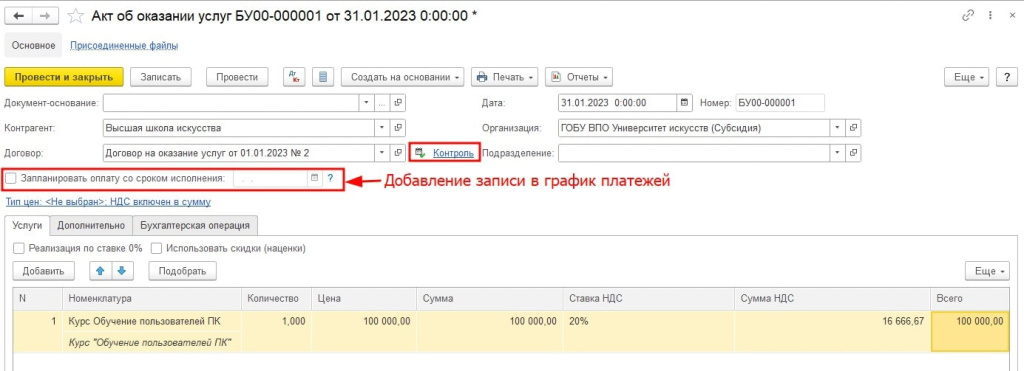
Task: Copy link to document with chain icon
Action: coord(968,16)
